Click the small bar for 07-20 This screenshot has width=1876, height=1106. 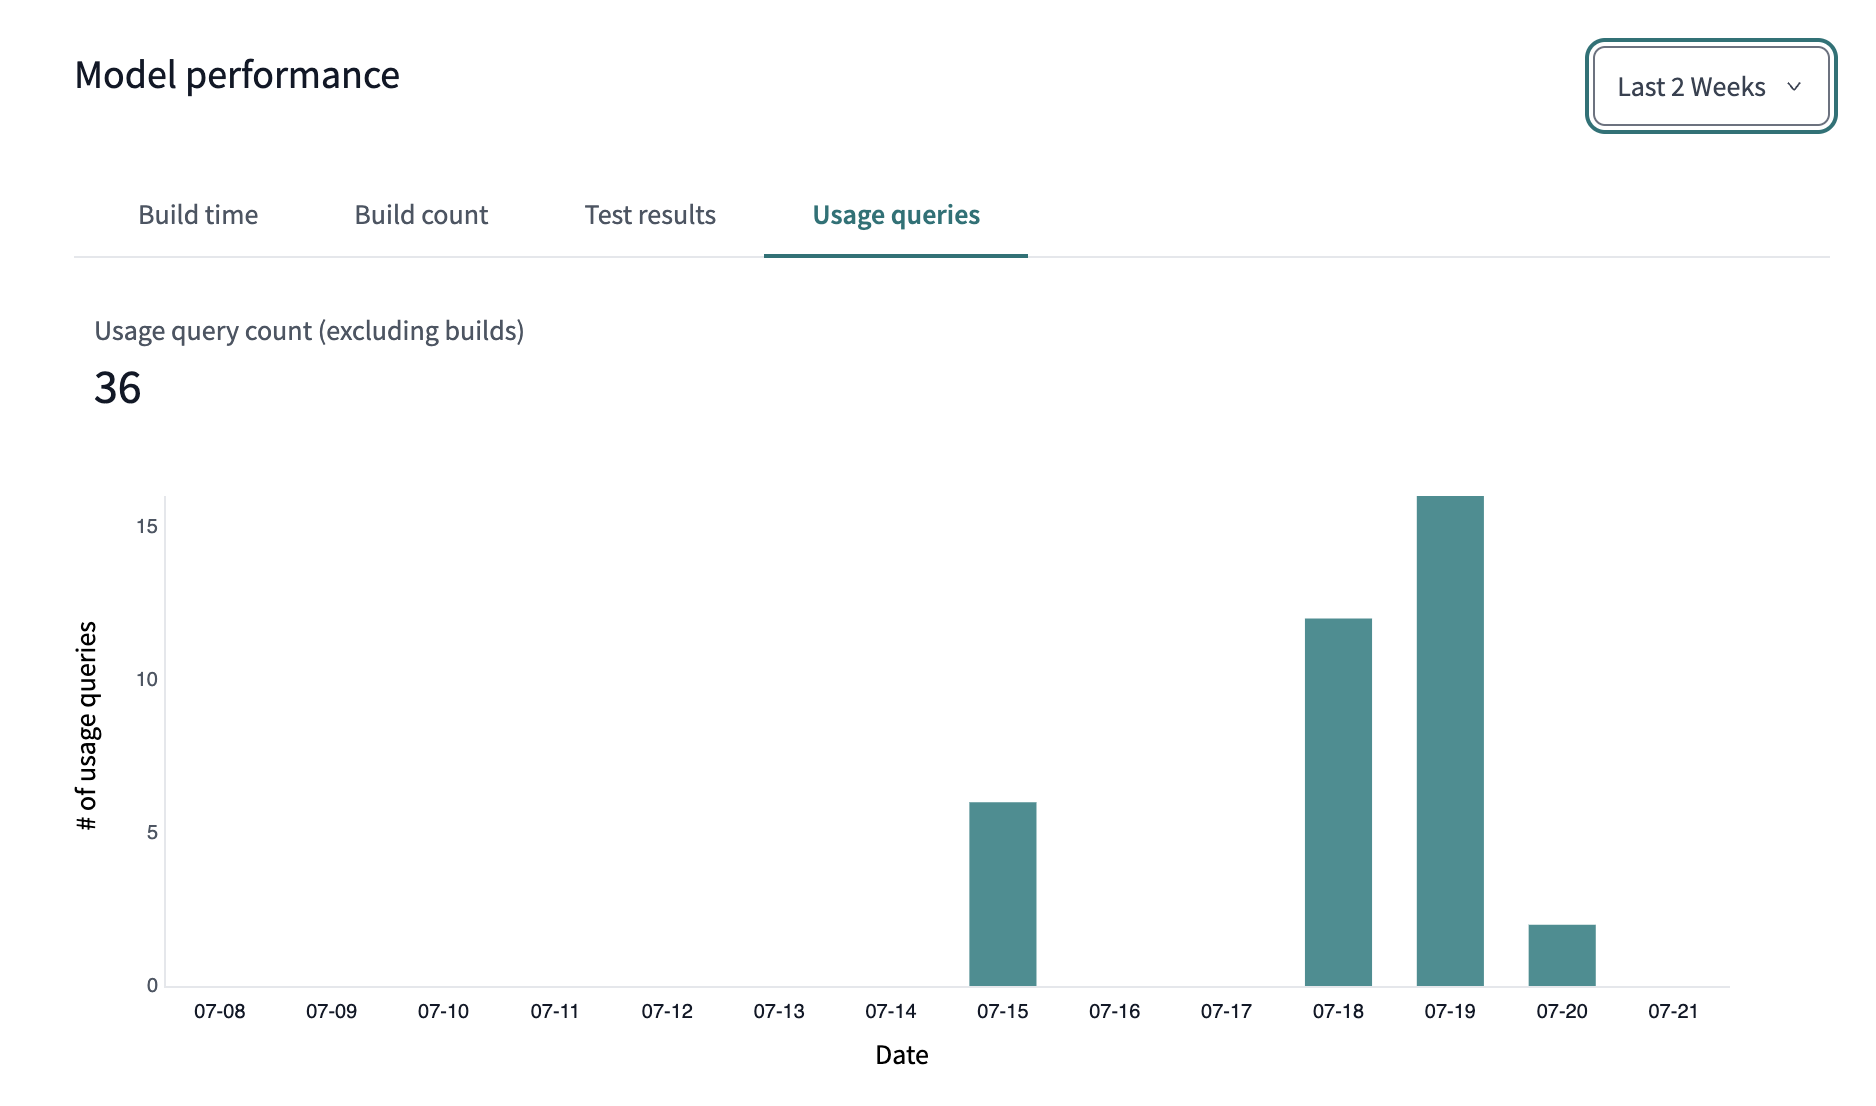click(1561, 955)
